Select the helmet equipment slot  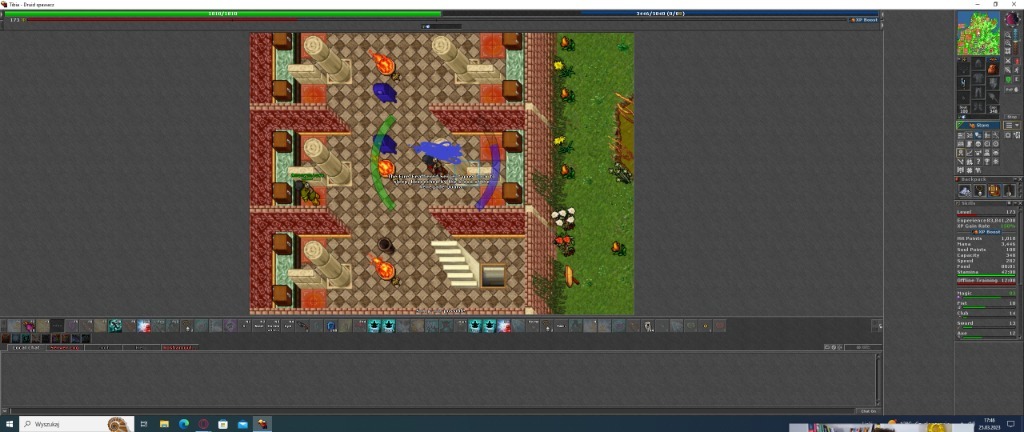979,63
